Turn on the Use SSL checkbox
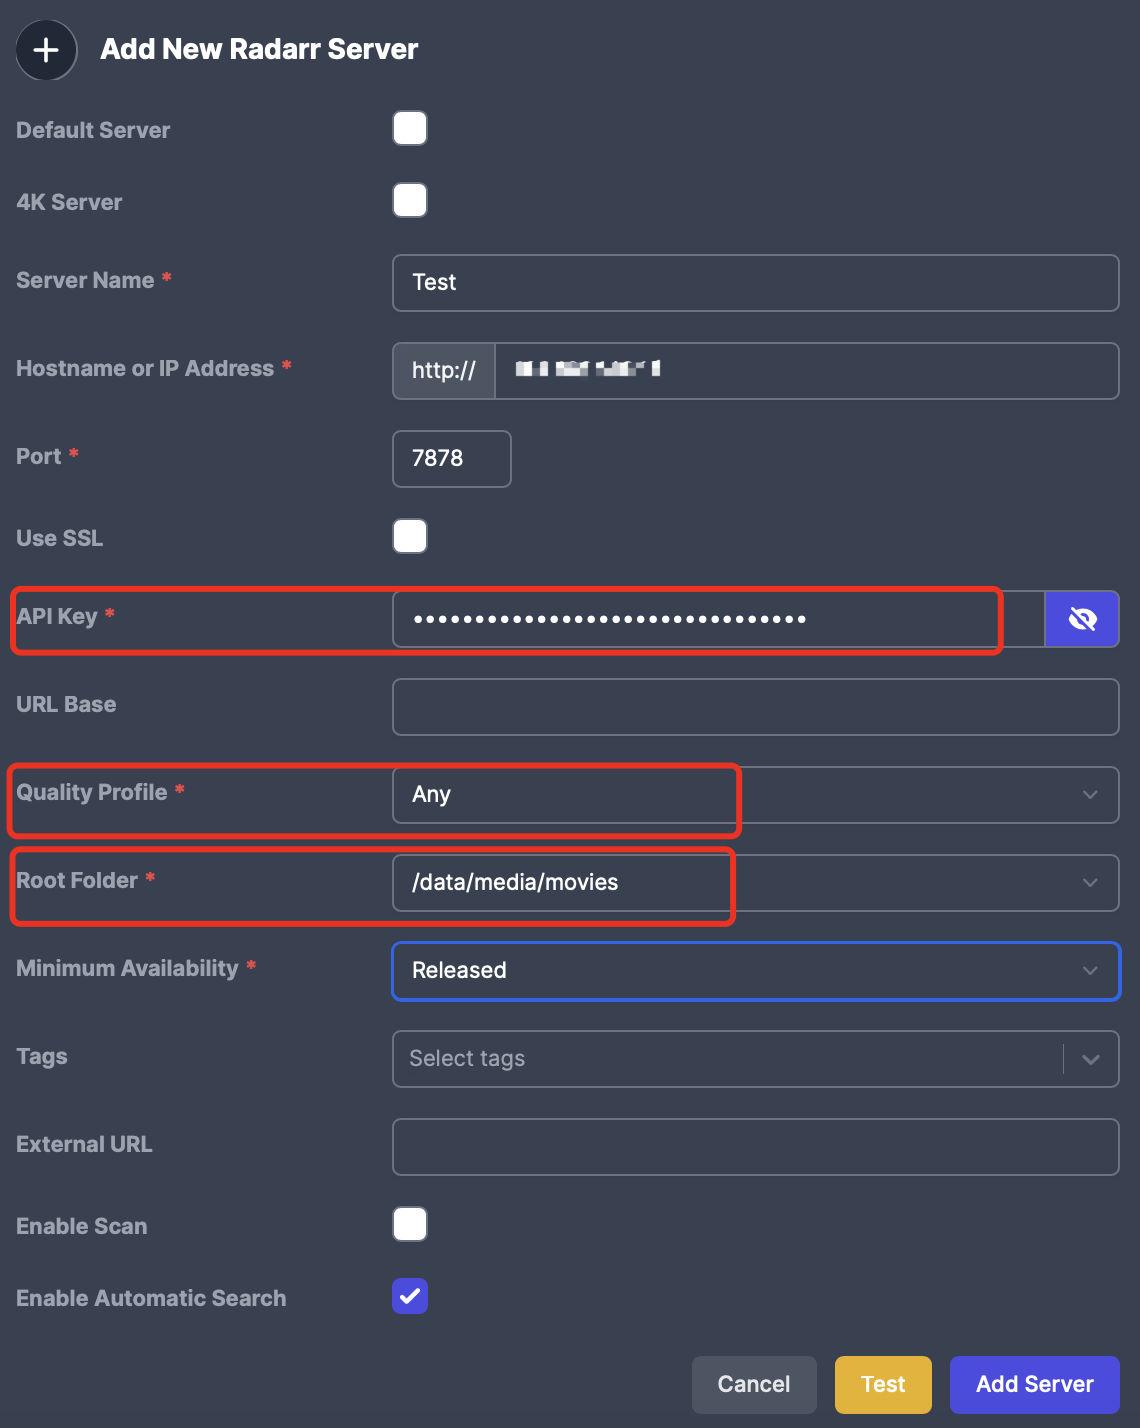This screenshot has height=1428, width=1140. 410,537
